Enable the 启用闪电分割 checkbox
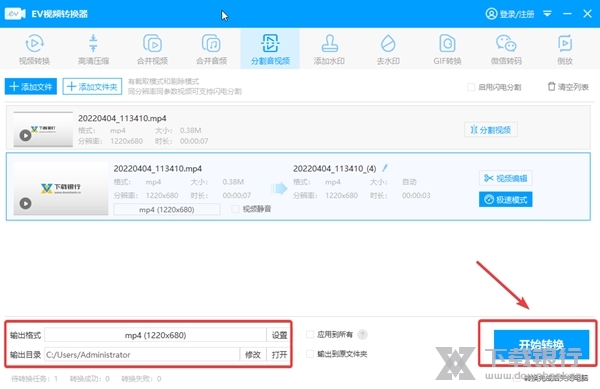 point(471,87)
